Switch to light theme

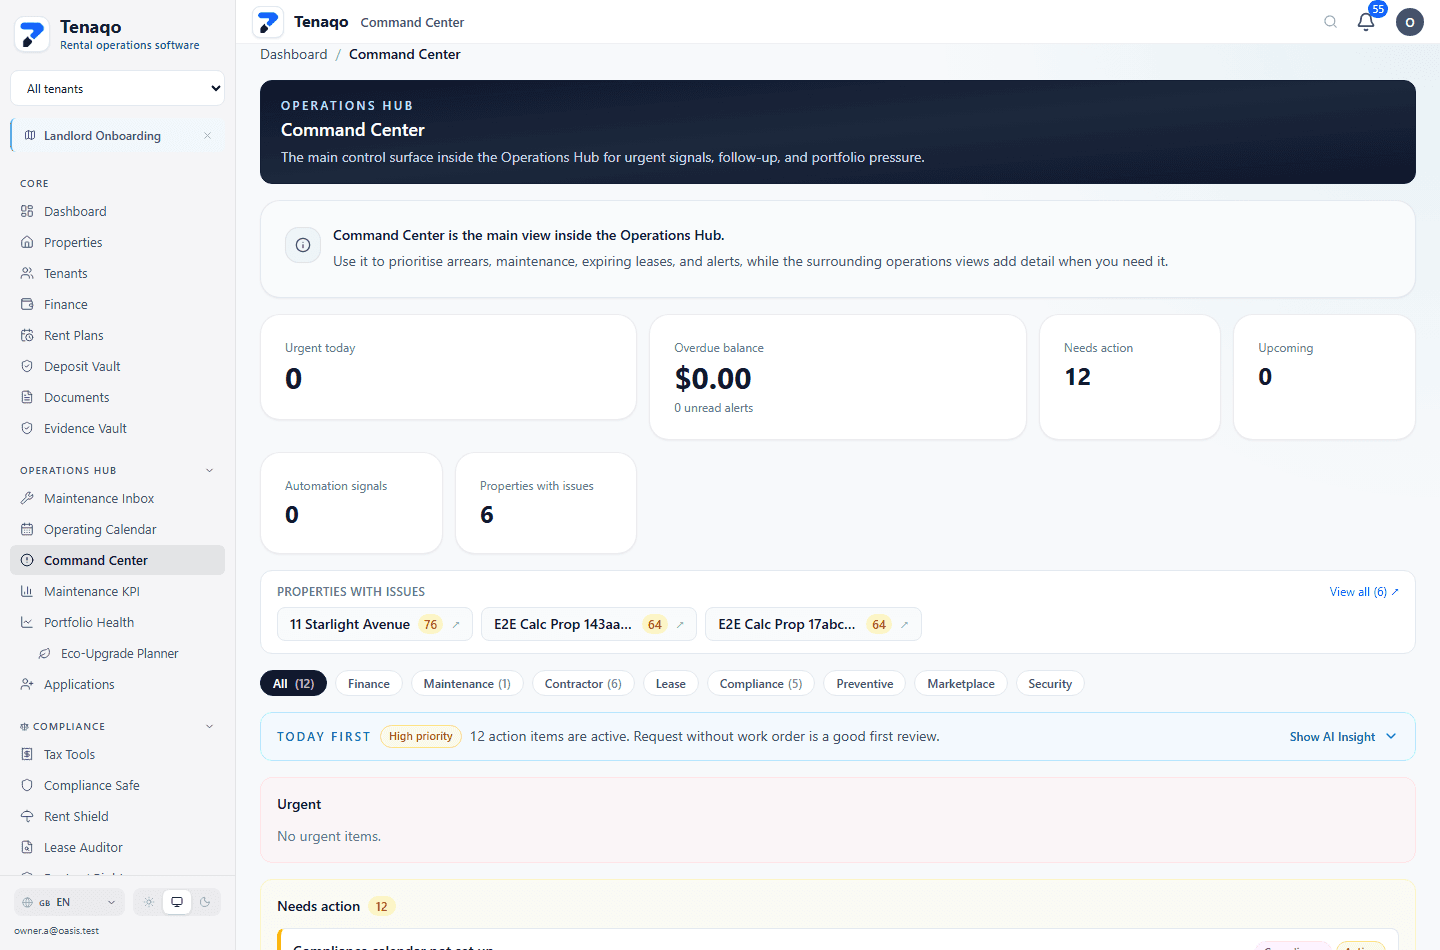click(x=149, y=902)
